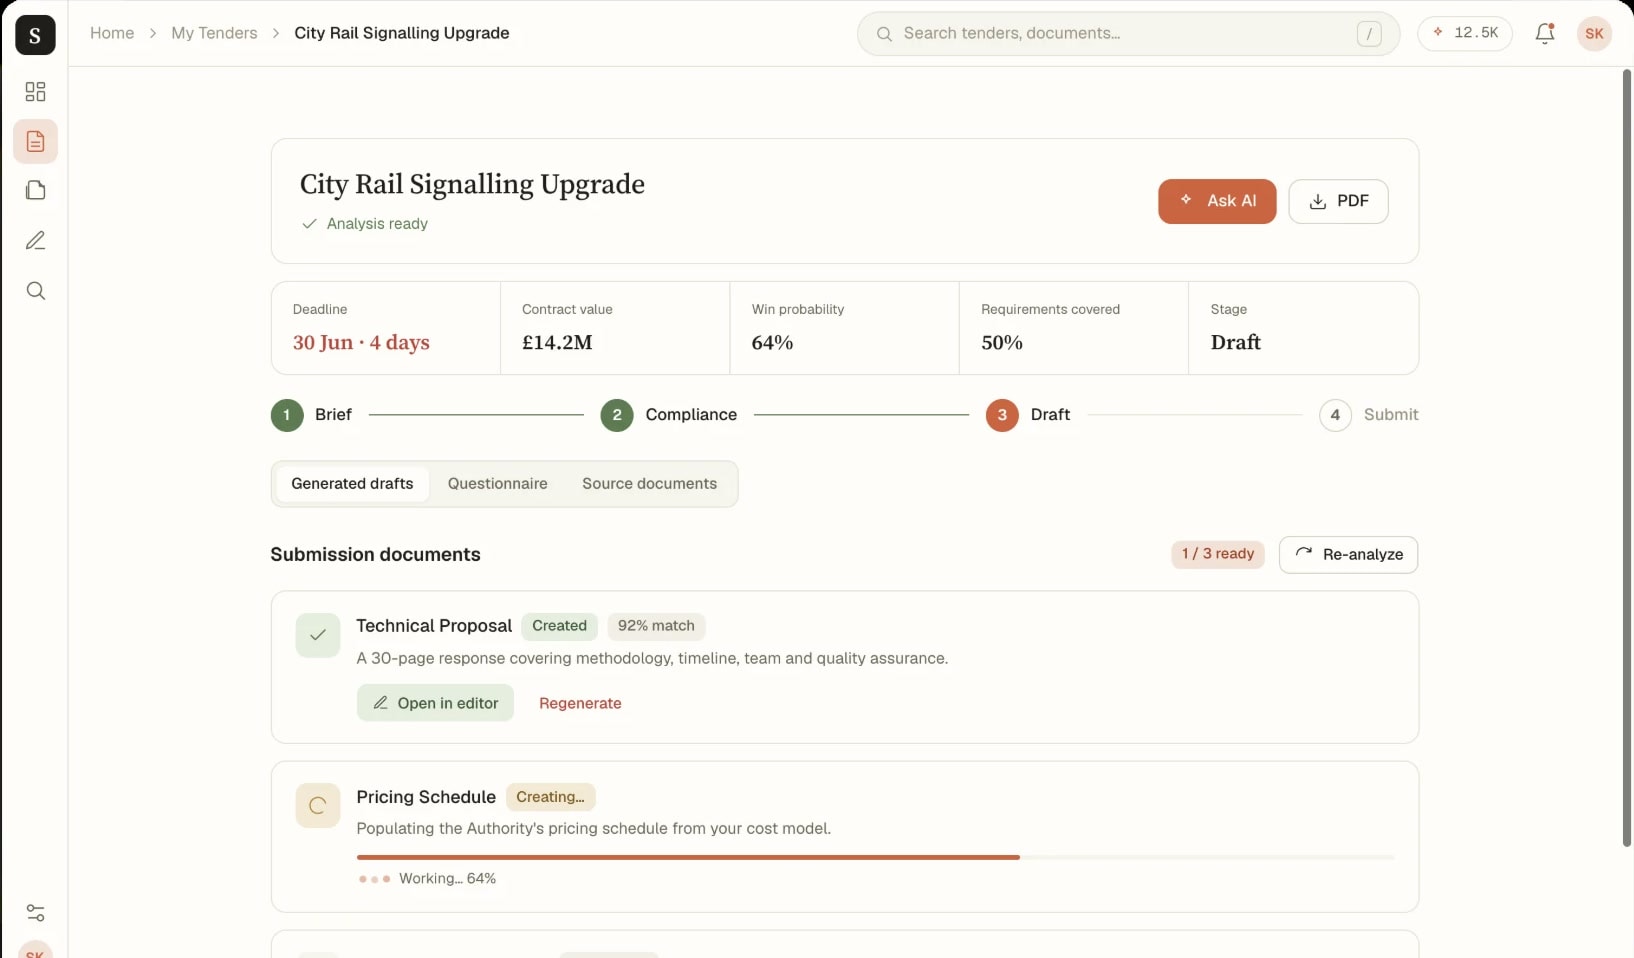This screenshot has width=1634, height=958.
Task: Click the Analysis ready status
Action: click(x=365, y=224)
